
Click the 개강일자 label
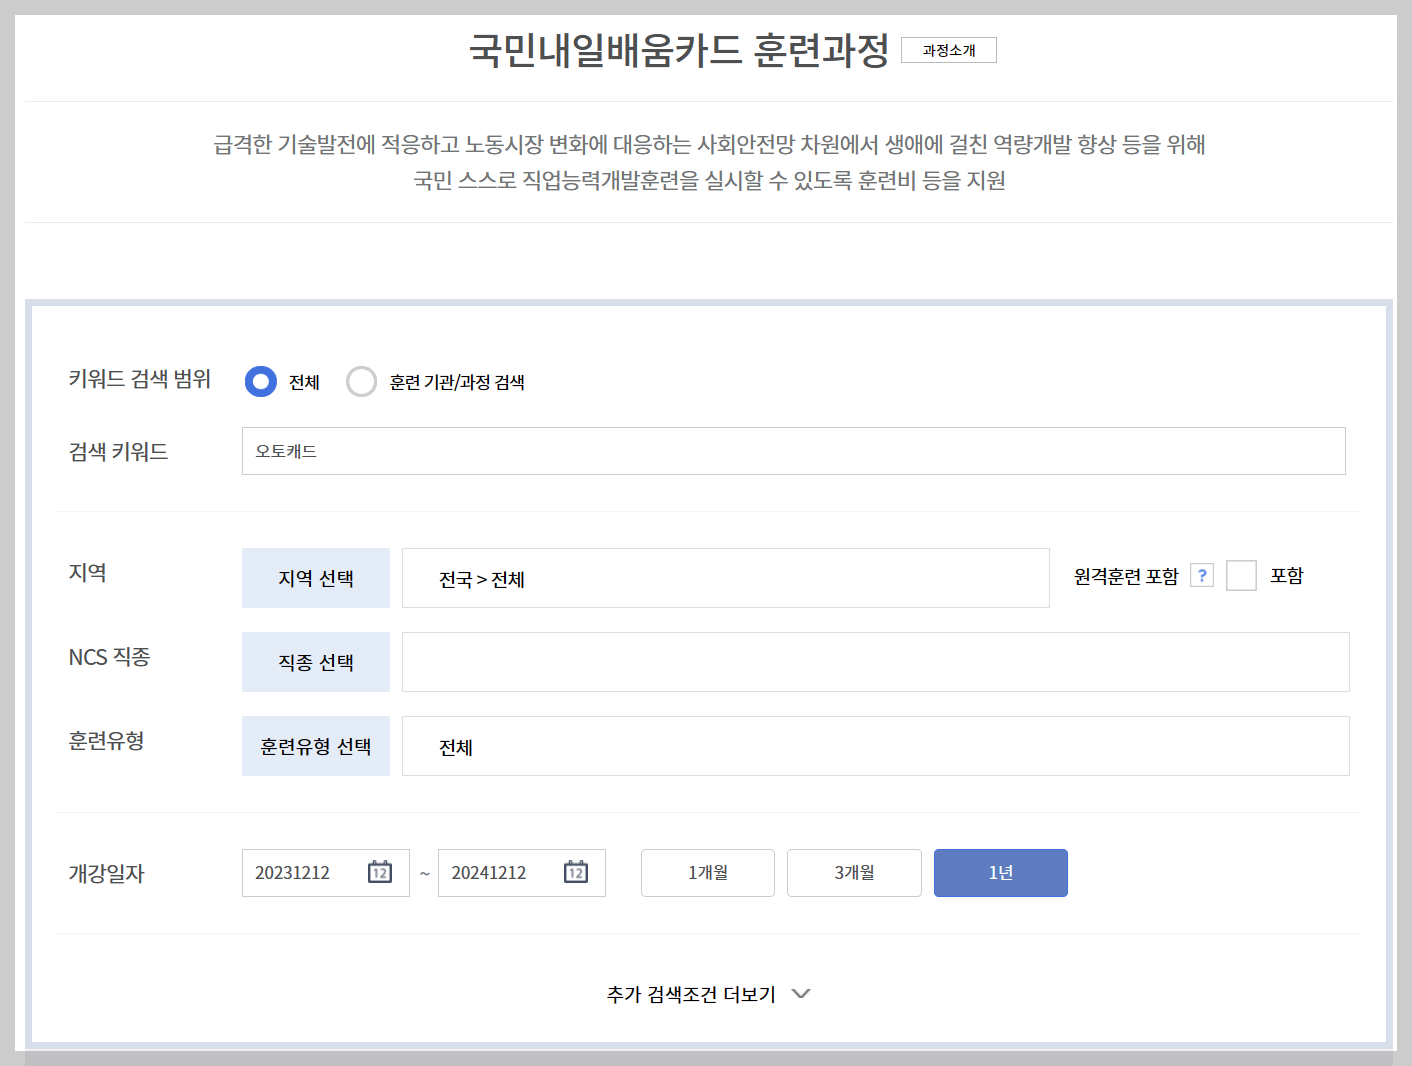point(106,873)
